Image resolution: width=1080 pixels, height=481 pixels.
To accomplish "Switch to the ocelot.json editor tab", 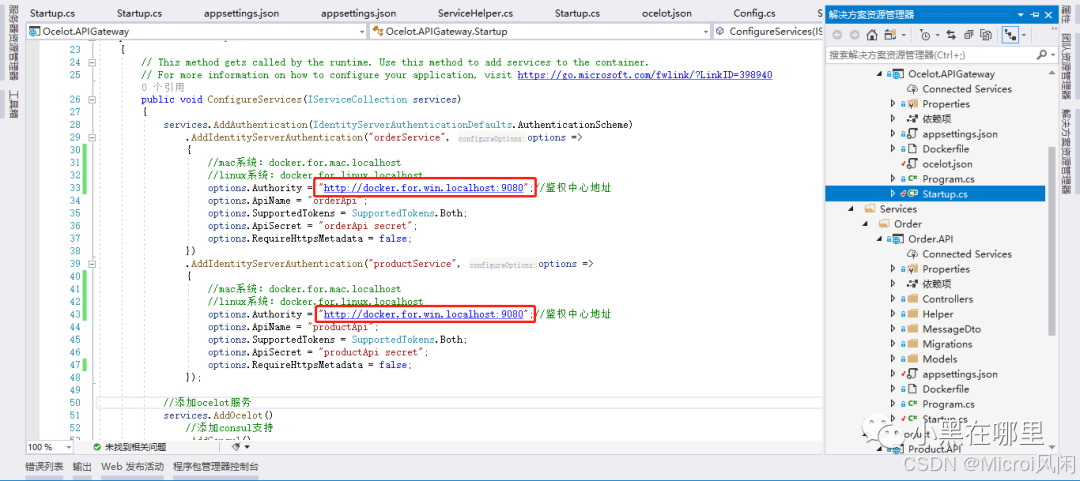I will click(x=666, y=13).
